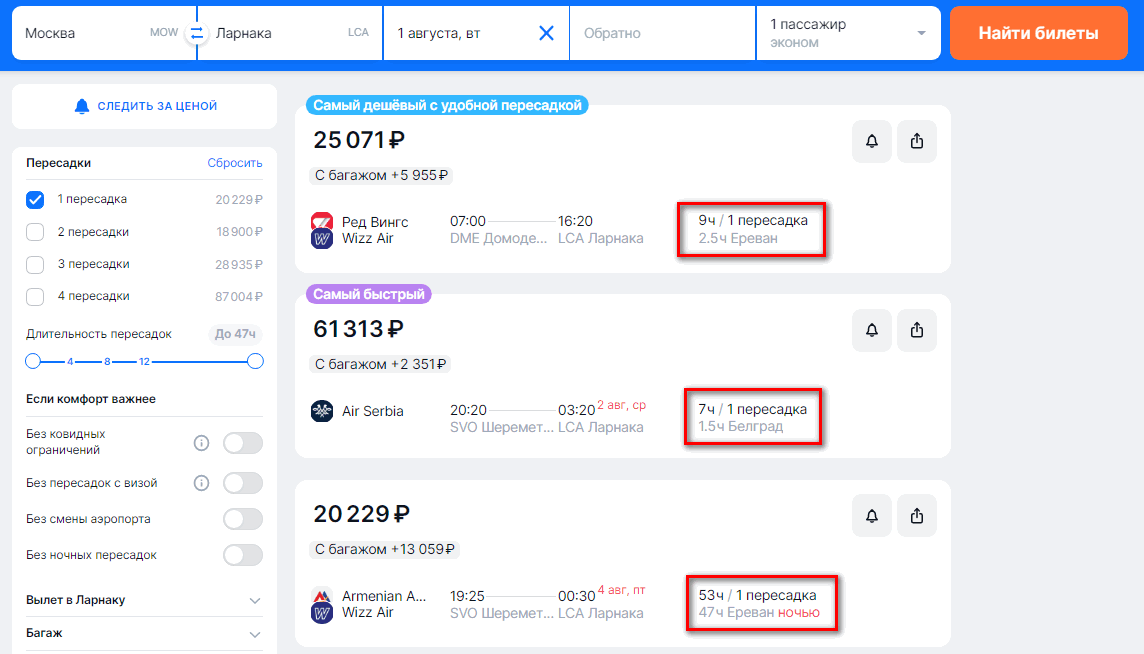
Task: Enable Без ночных пересадок toggle
Action: click(243, 555)
